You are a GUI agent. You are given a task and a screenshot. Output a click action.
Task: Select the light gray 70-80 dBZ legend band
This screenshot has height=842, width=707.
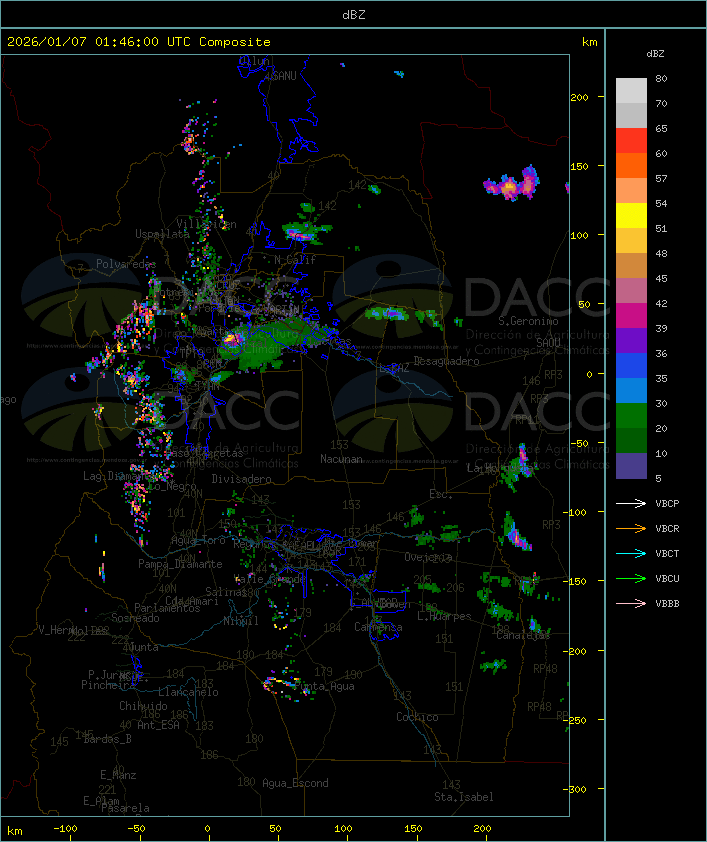631,91
